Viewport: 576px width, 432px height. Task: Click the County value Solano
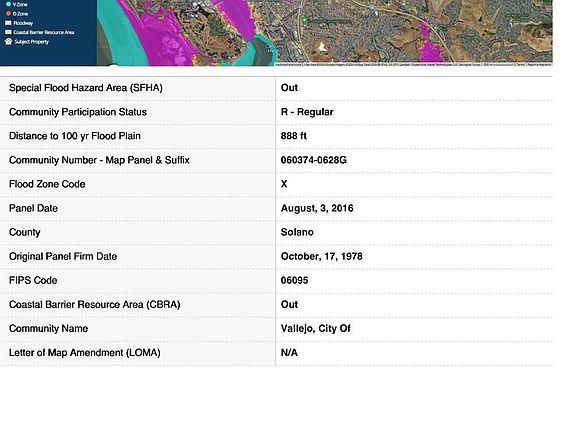297,232
